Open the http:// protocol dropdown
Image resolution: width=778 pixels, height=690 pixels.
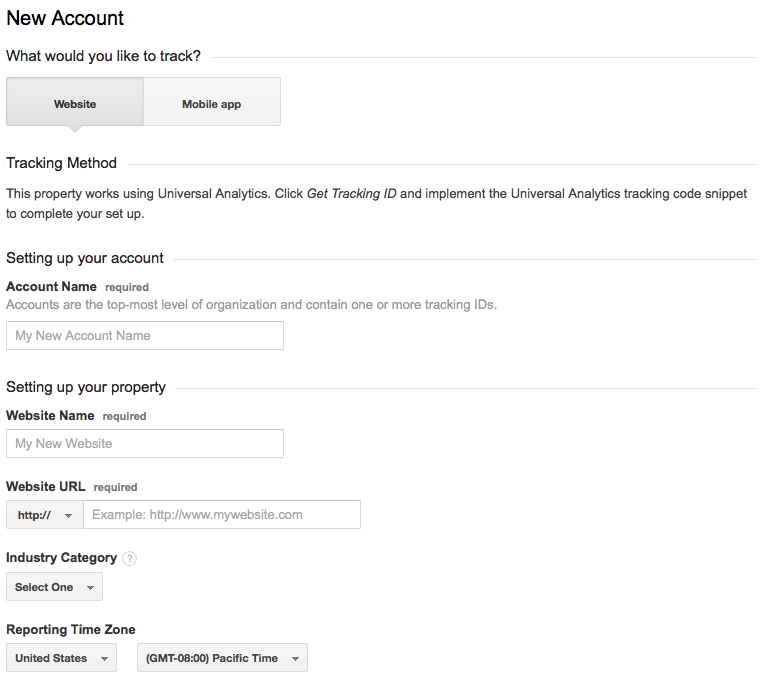(45, 515)
